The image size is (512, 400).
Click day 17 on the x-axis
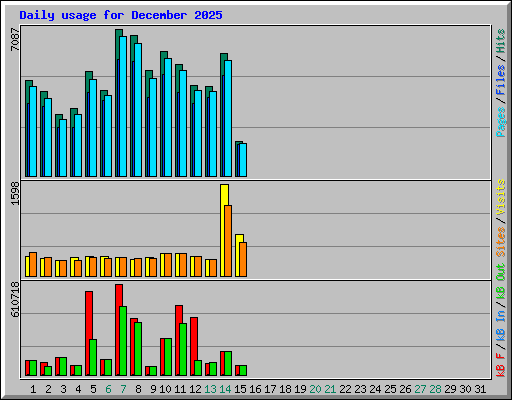[270, 389]
